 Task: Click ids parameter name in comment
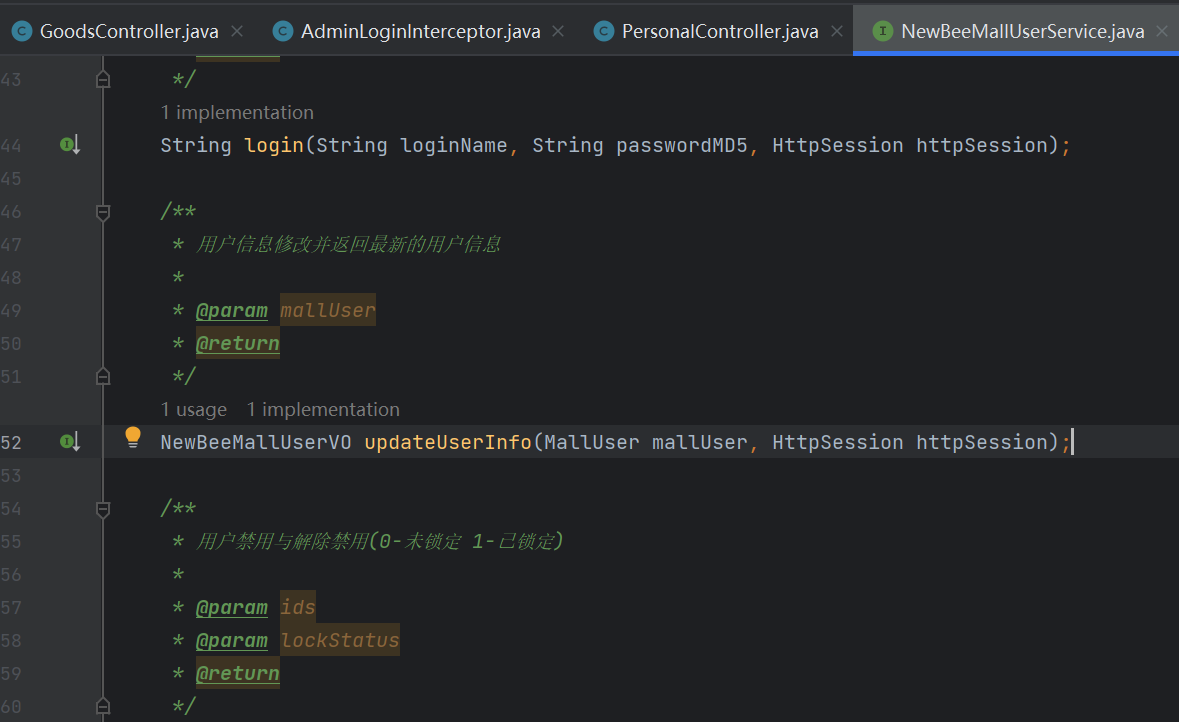pyautogui.click(x=298, y=607)
